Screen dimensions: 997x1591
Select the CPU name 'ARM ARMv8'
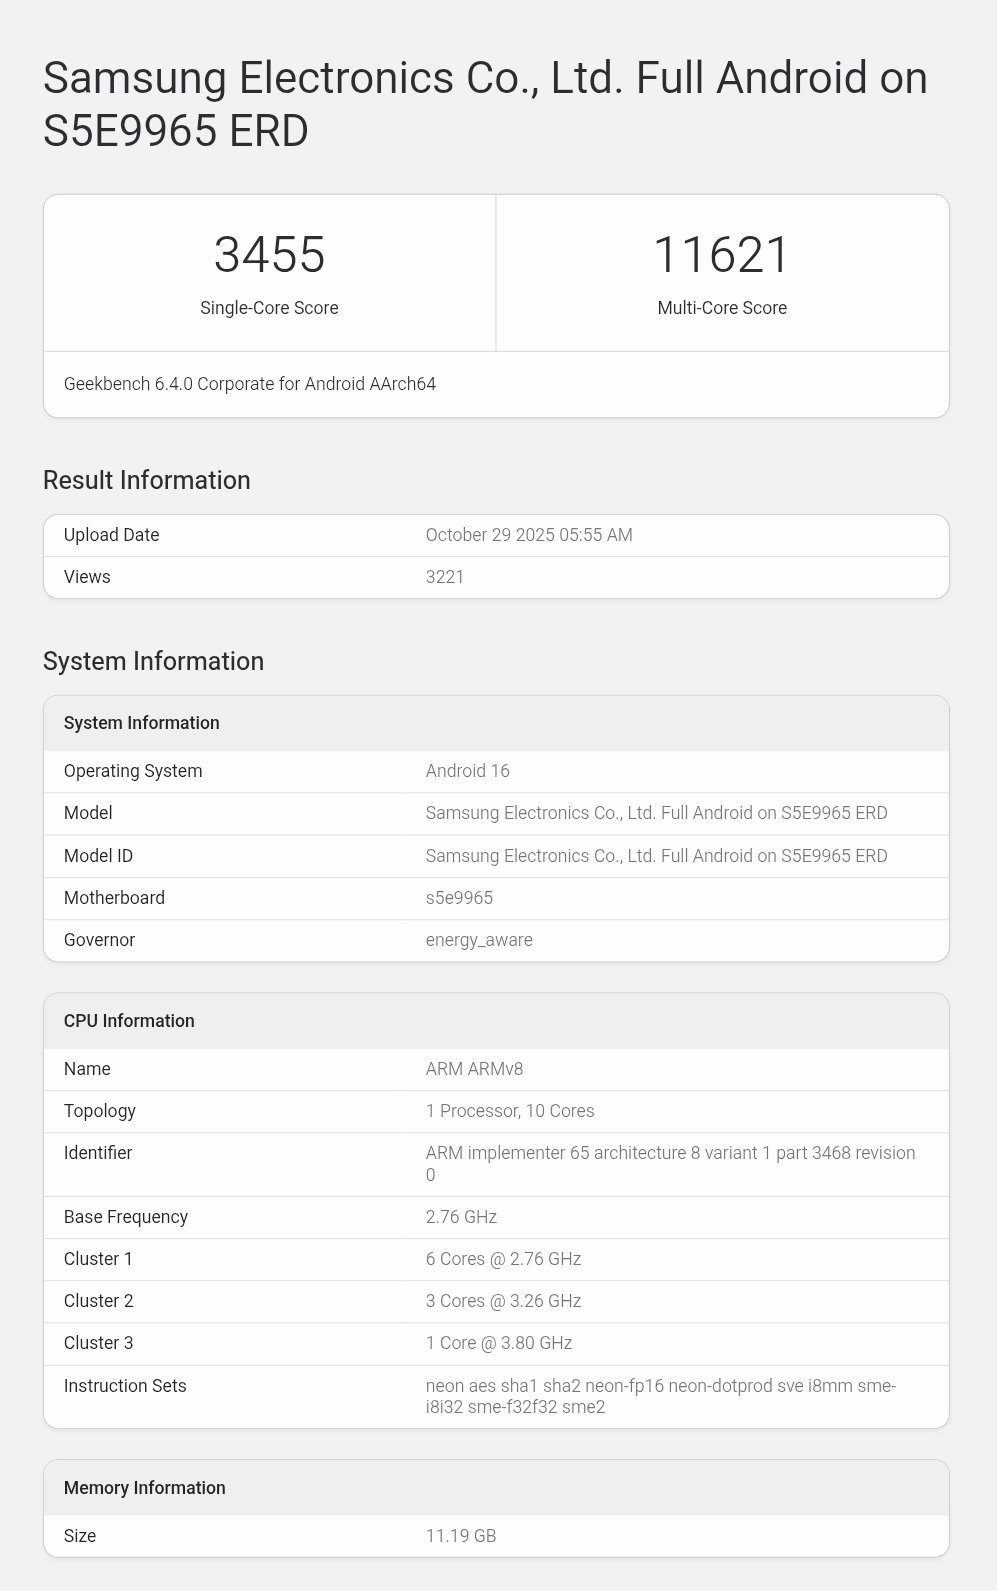coord(475,1069)
